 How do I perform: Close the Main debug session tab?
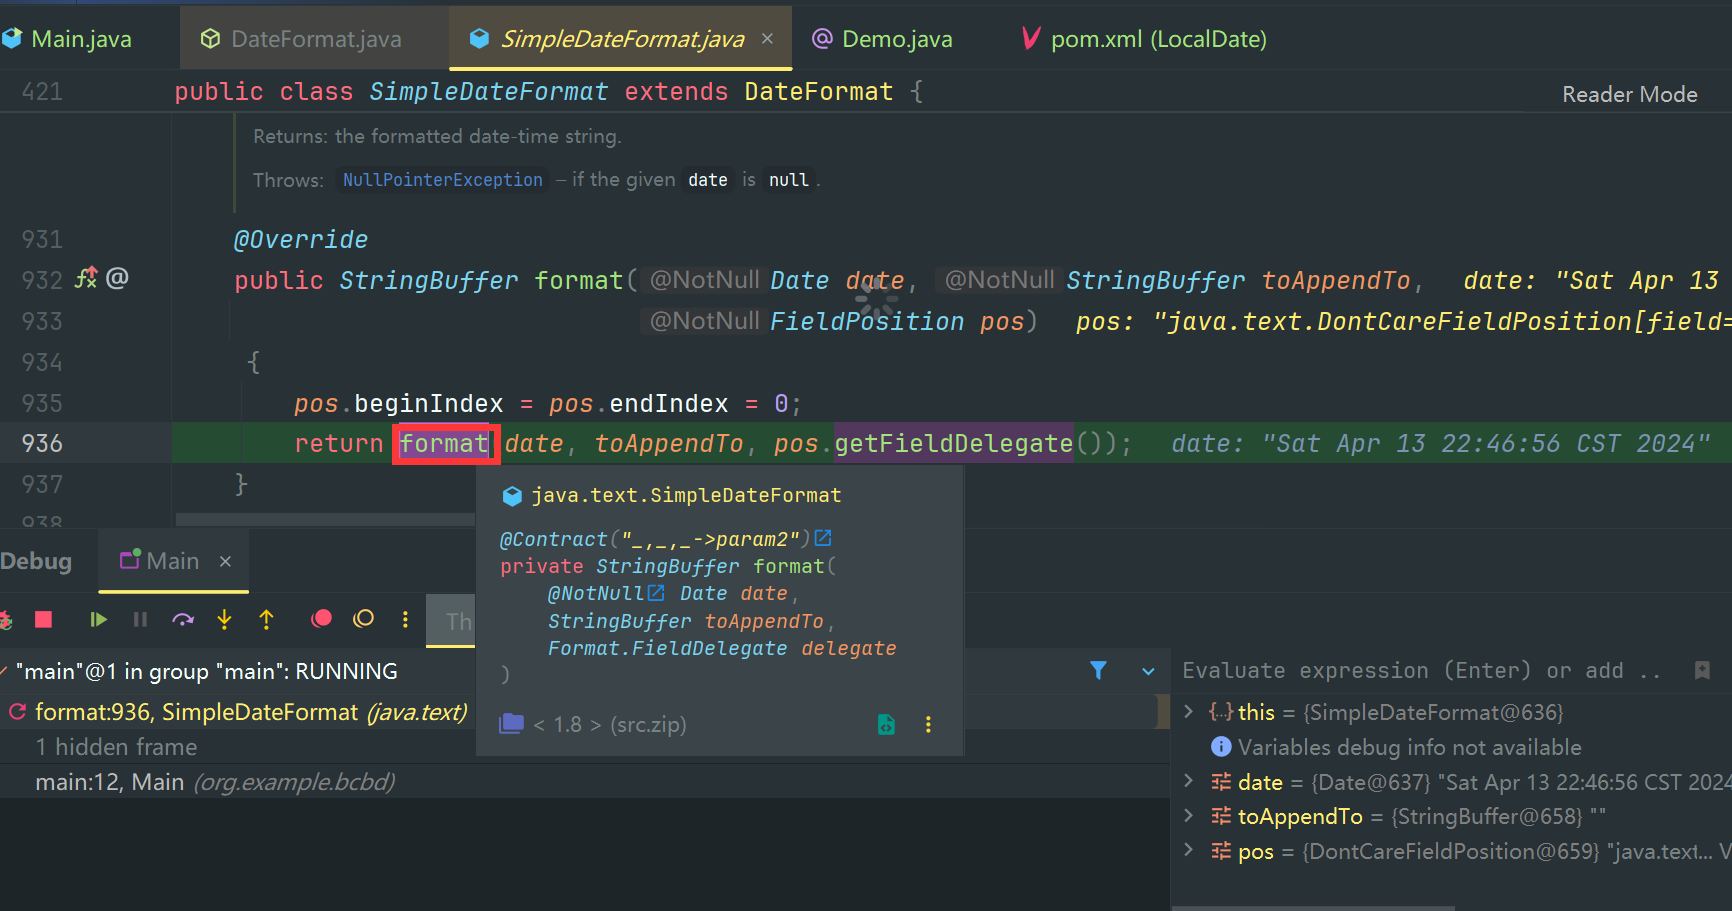(x=225, y=561)
